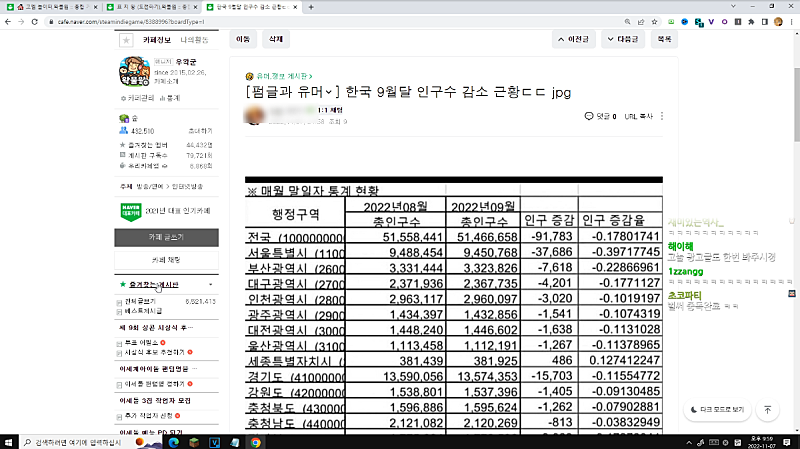Click the Chrome icon in the taskbar
The width and height of the screenshot is (800, 449).
click(256, 441)
